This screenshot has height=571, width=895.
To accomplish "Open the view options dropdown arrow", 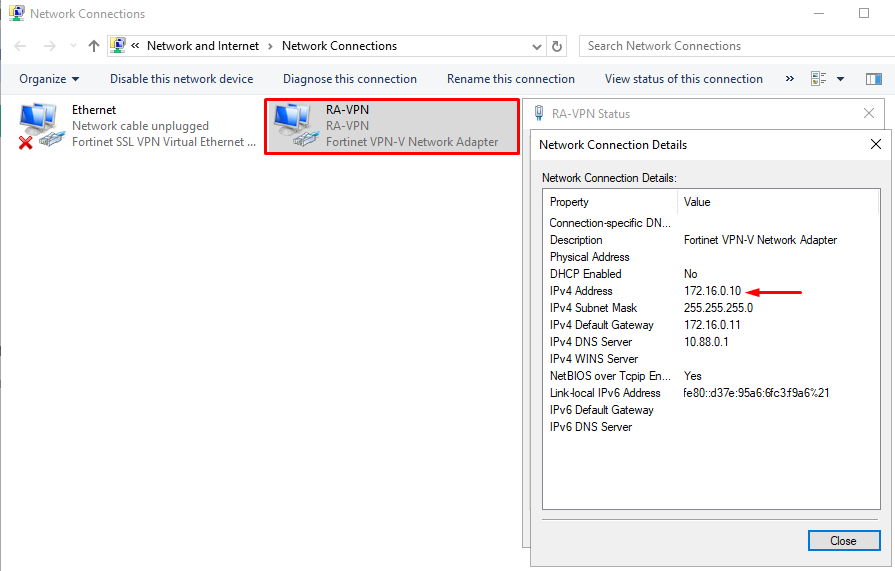I will point(840,79).
